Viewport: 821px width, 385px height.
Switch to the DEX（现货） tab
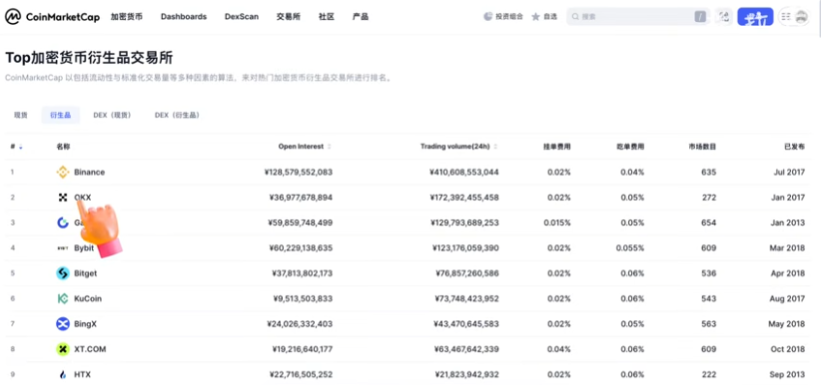(112, 115)
